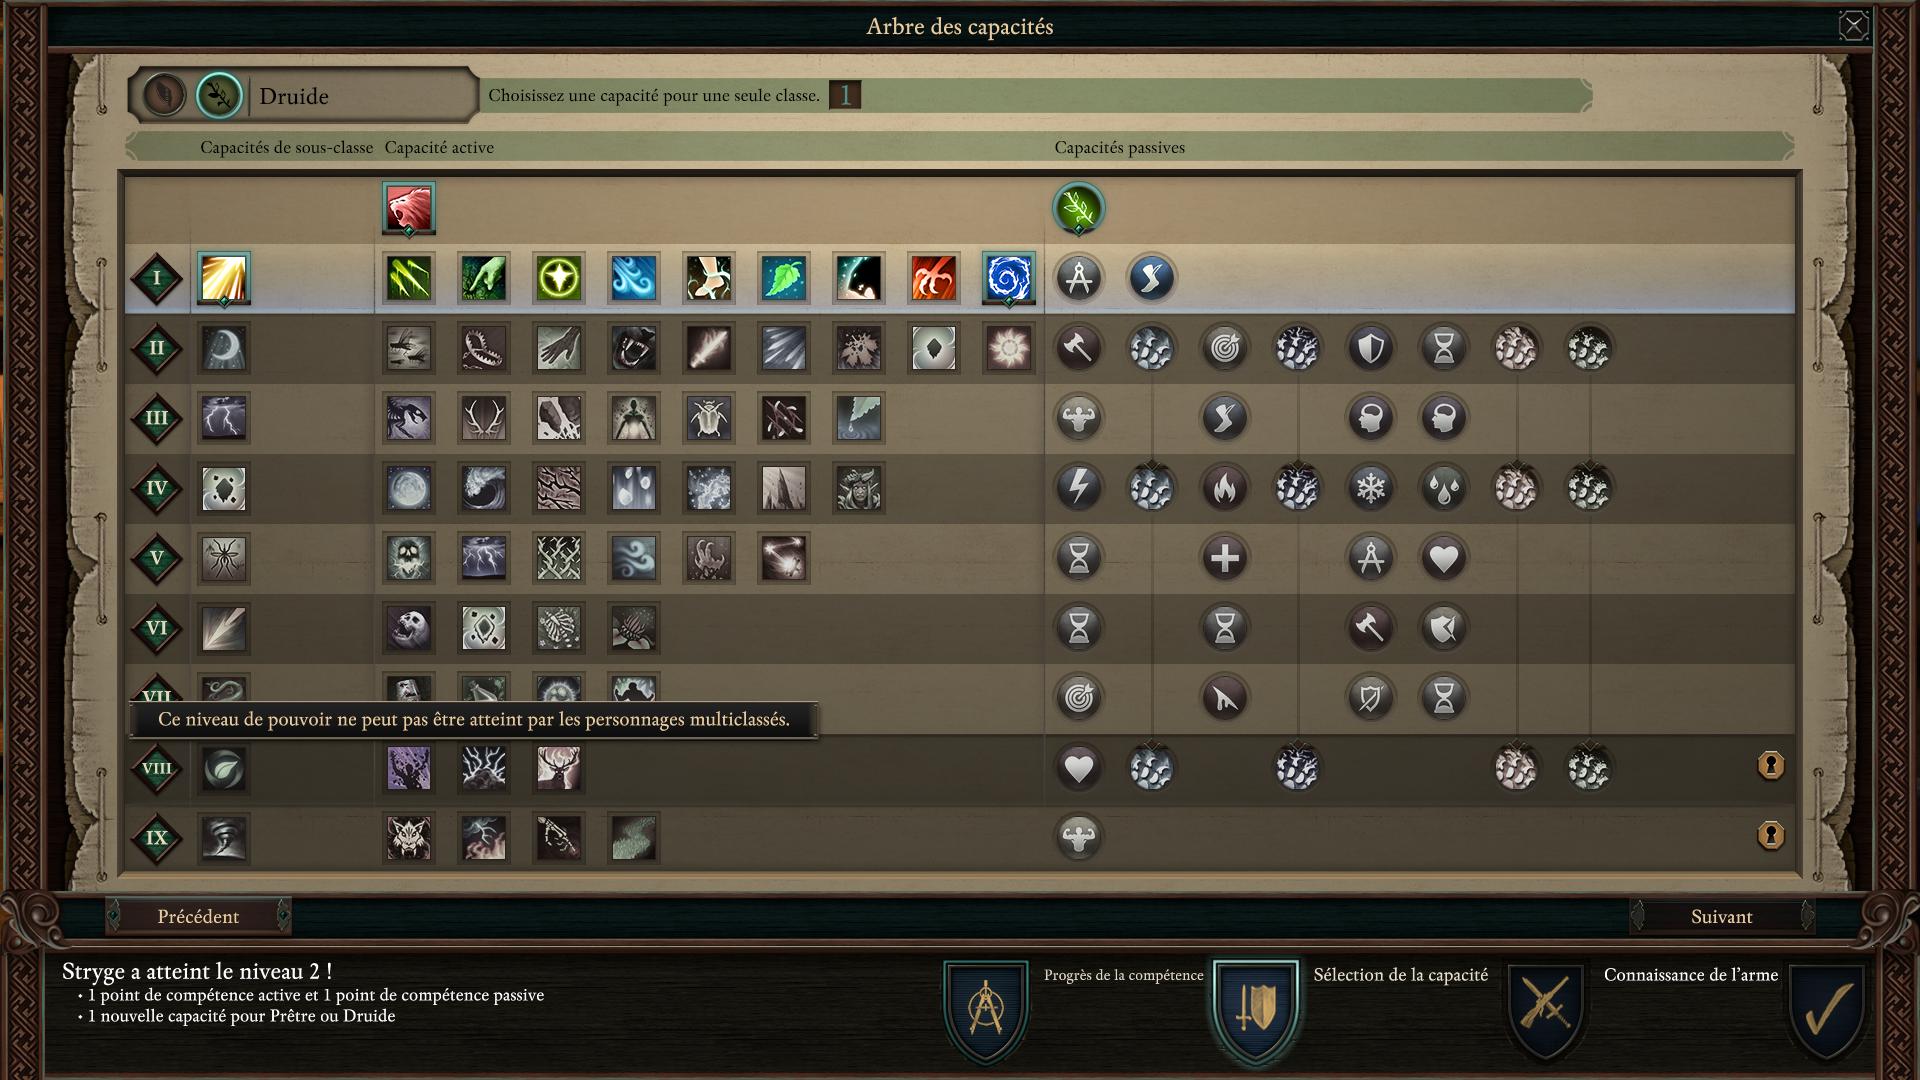The height and width of the screenshot is (1080, 1920).
Task: Select the flame passive ability in row IV
Action: (x=1224, y=488)
